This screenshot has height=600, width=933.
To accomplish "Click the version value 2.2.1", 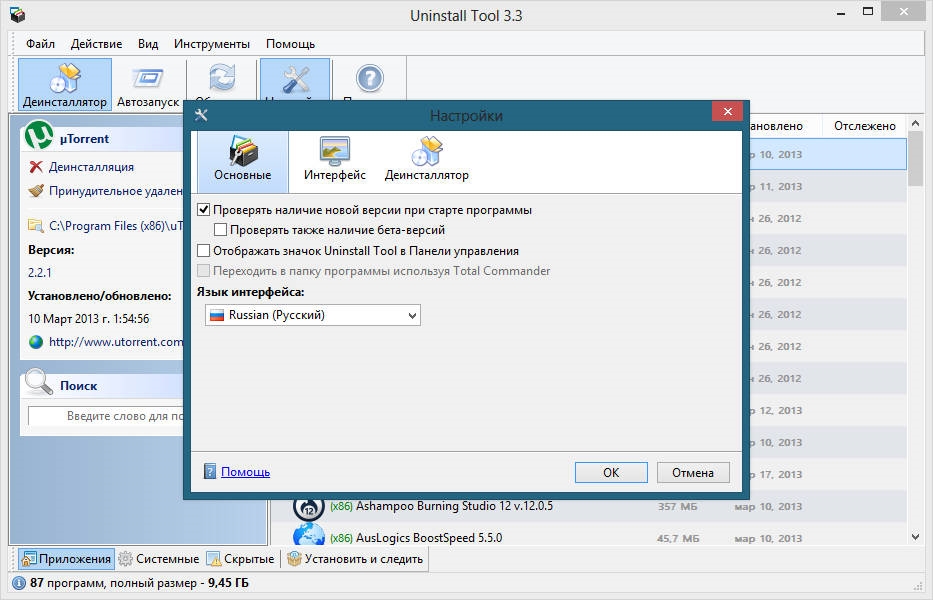I will click(x=39, y=273).
